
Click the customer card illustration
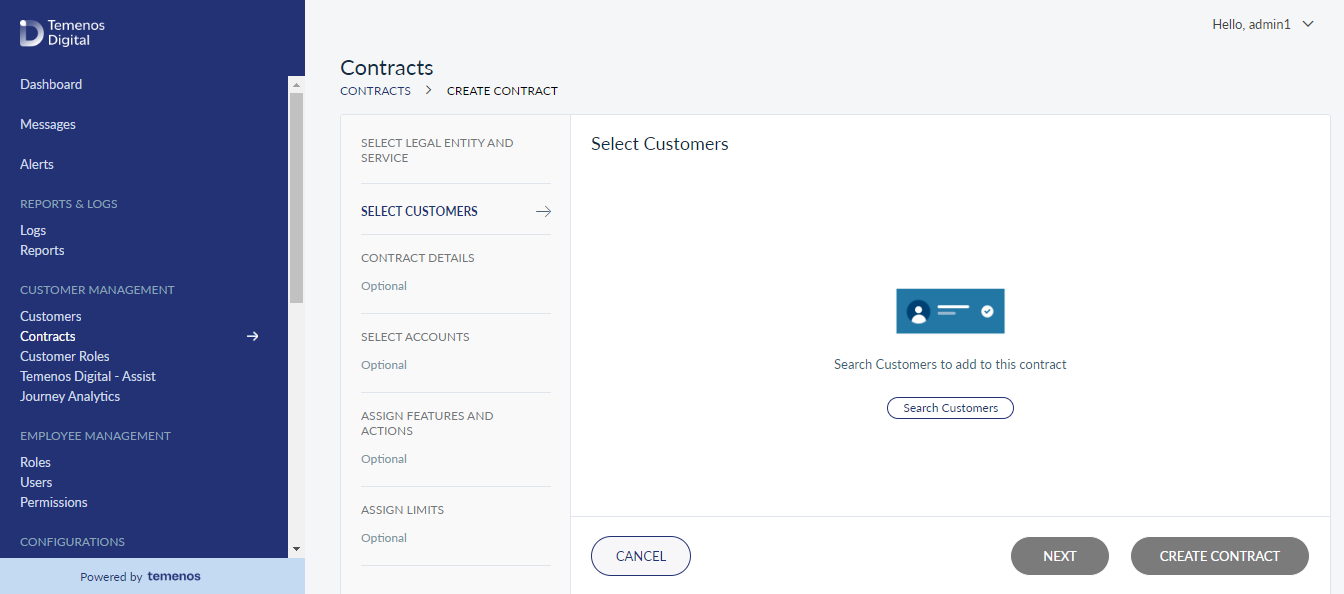coord(950,311)
